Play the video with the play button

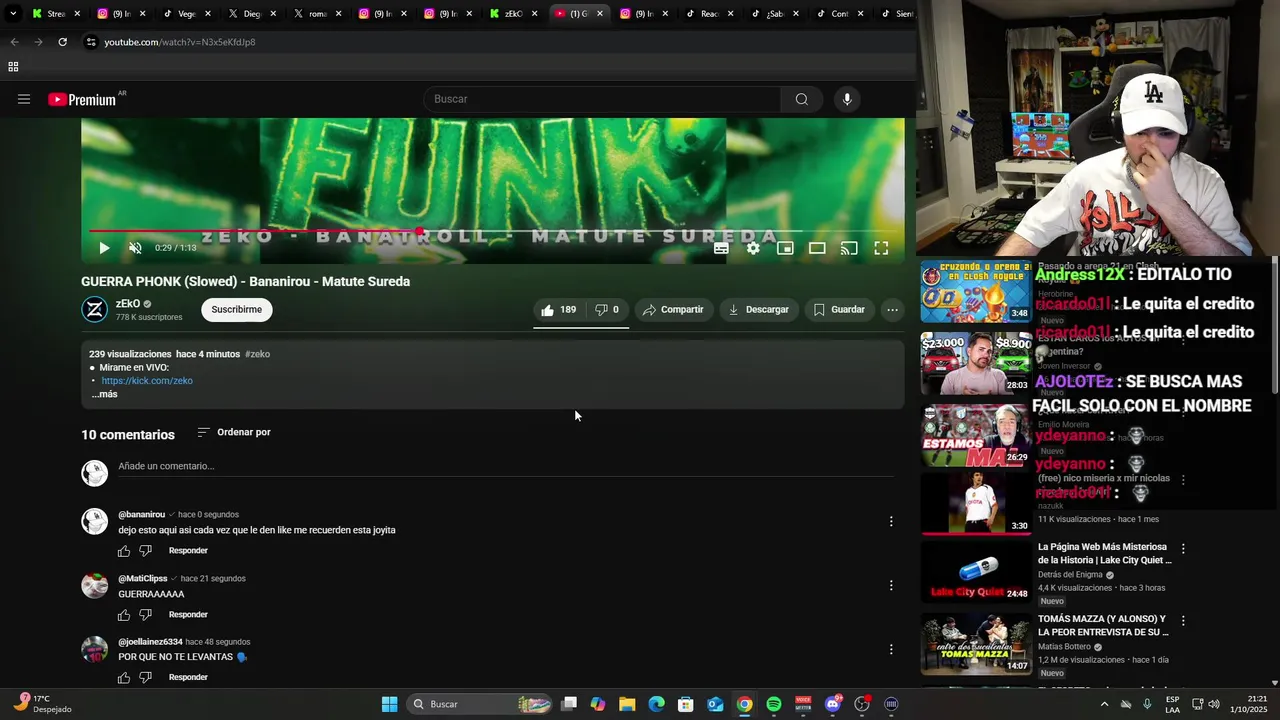104,248
